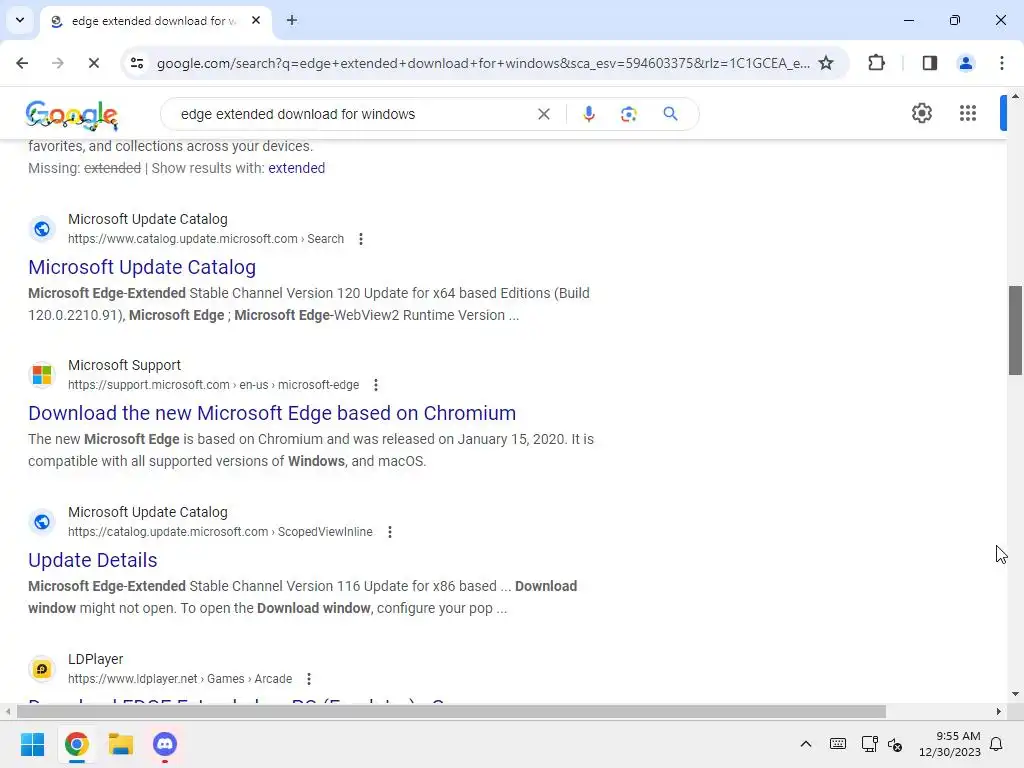
Task: Open the notifications bell
Action: [997, 744]
